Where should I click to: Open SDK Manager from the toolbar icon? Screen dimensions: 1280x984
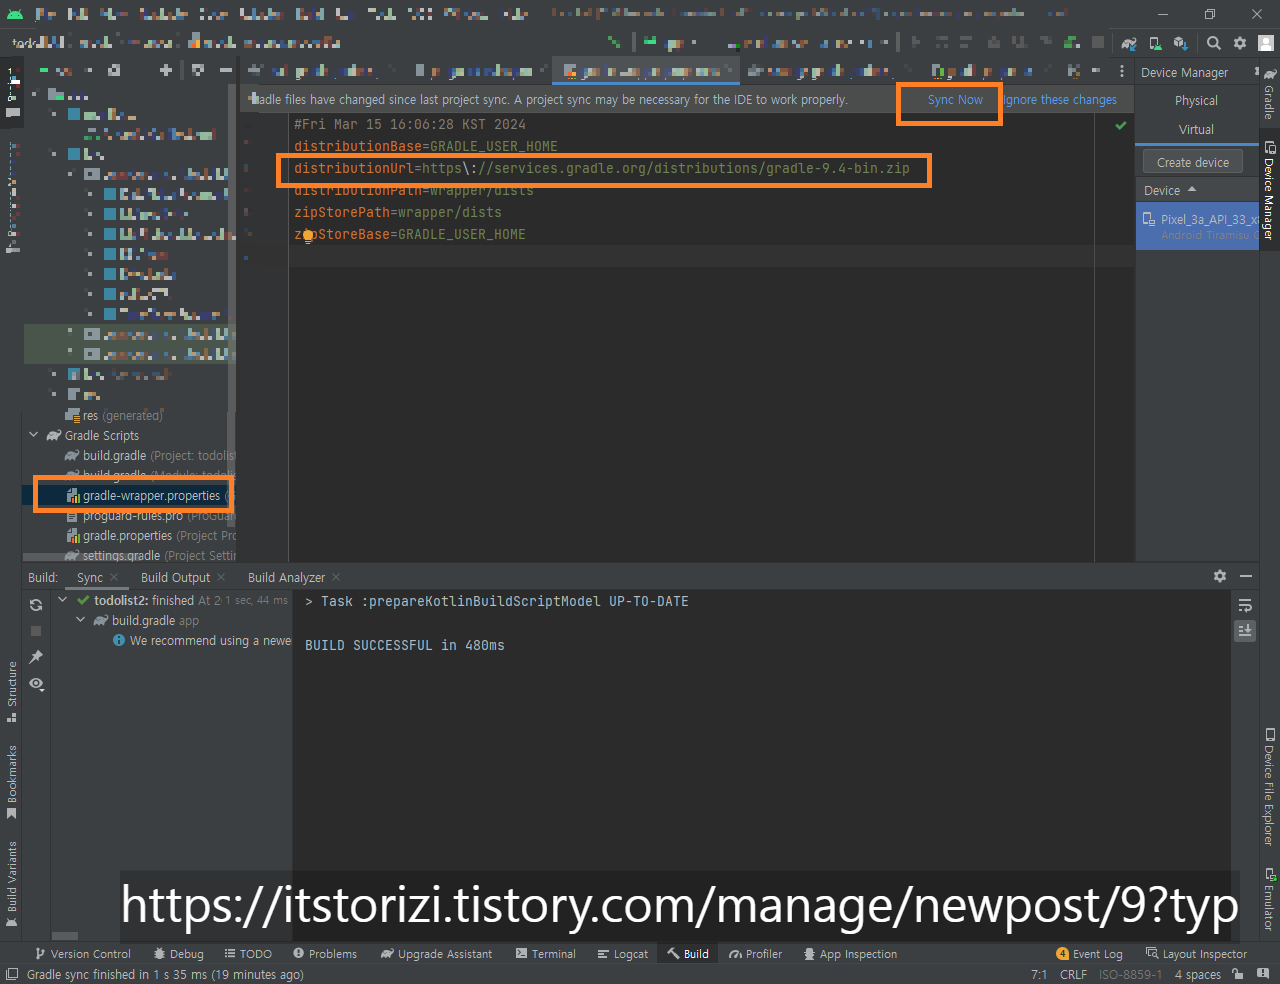(x=1181, y=43)
